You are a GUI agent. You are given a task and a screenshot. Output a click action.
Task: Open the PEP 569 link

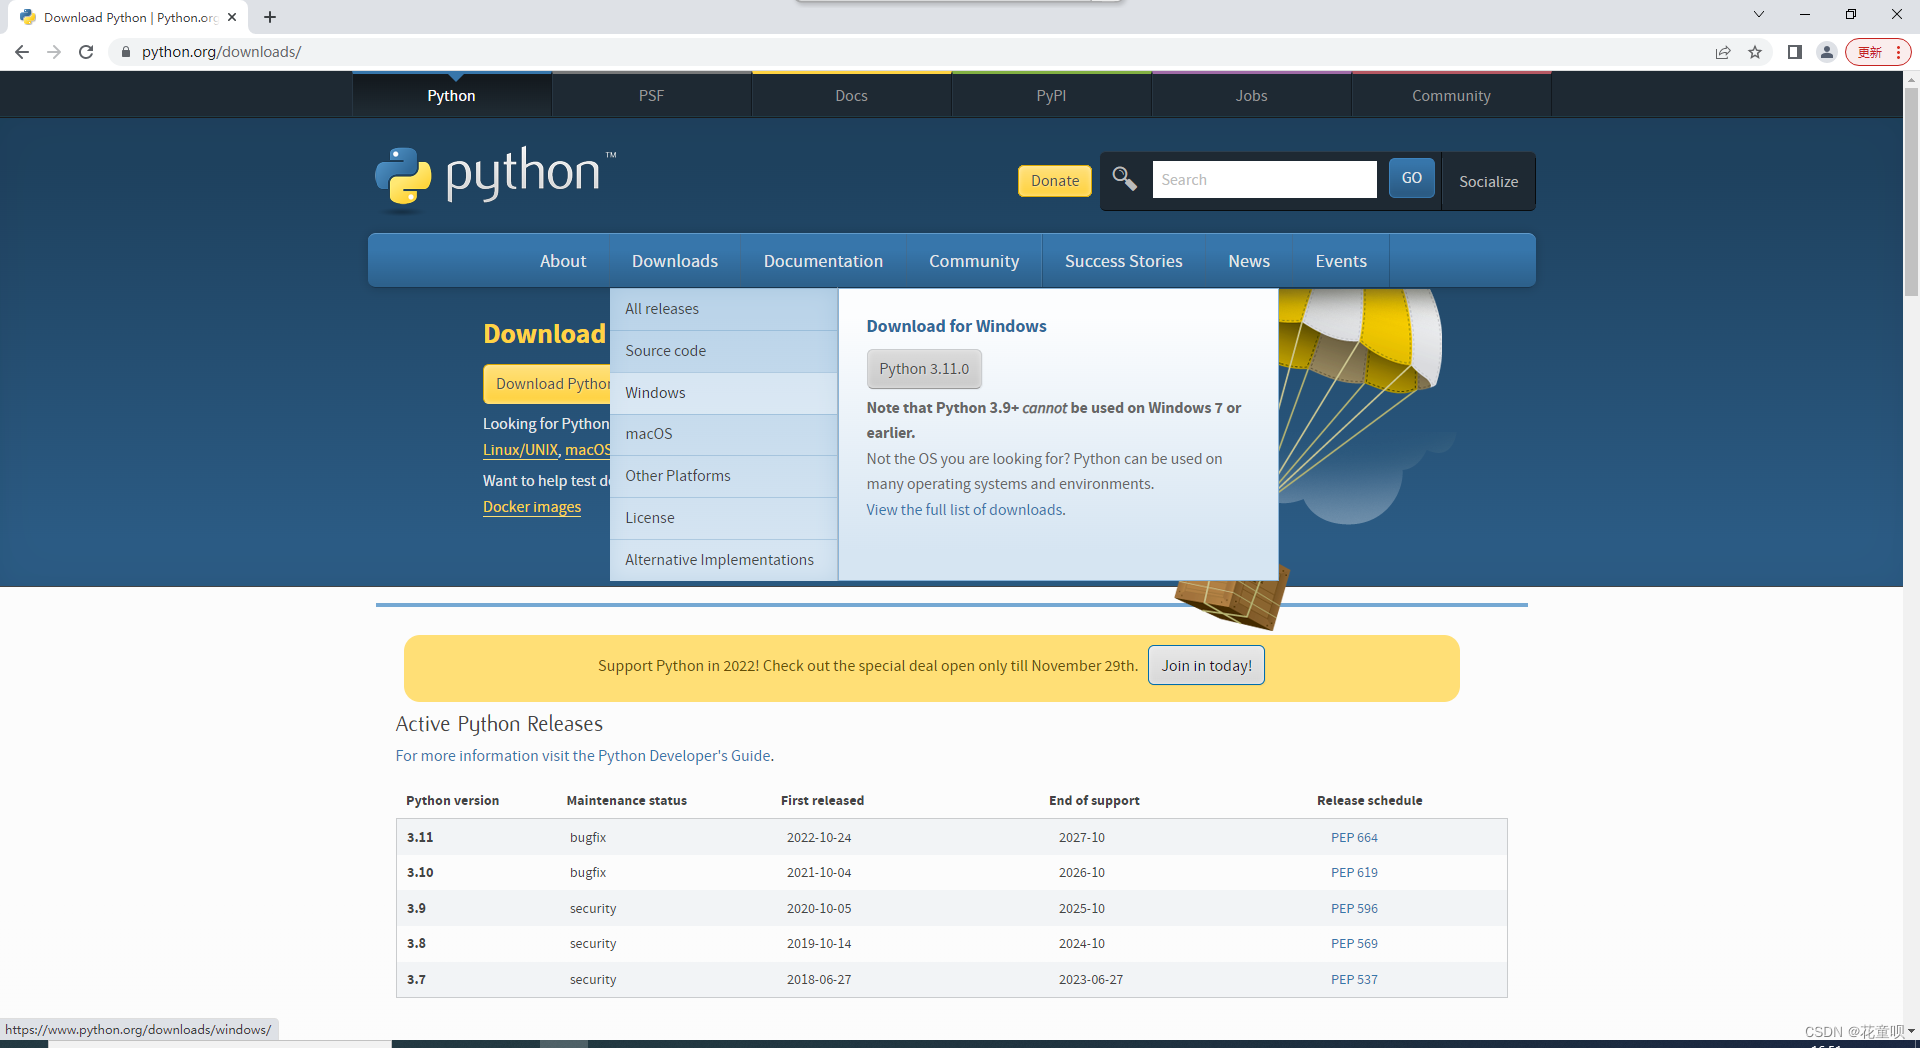coord(1354,944)
